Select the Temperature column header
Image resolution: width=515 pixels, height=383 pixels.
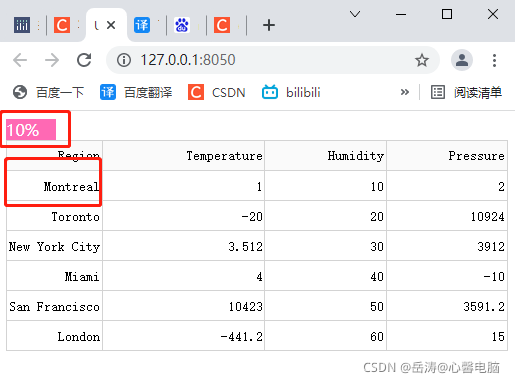[x=184, y=156]
